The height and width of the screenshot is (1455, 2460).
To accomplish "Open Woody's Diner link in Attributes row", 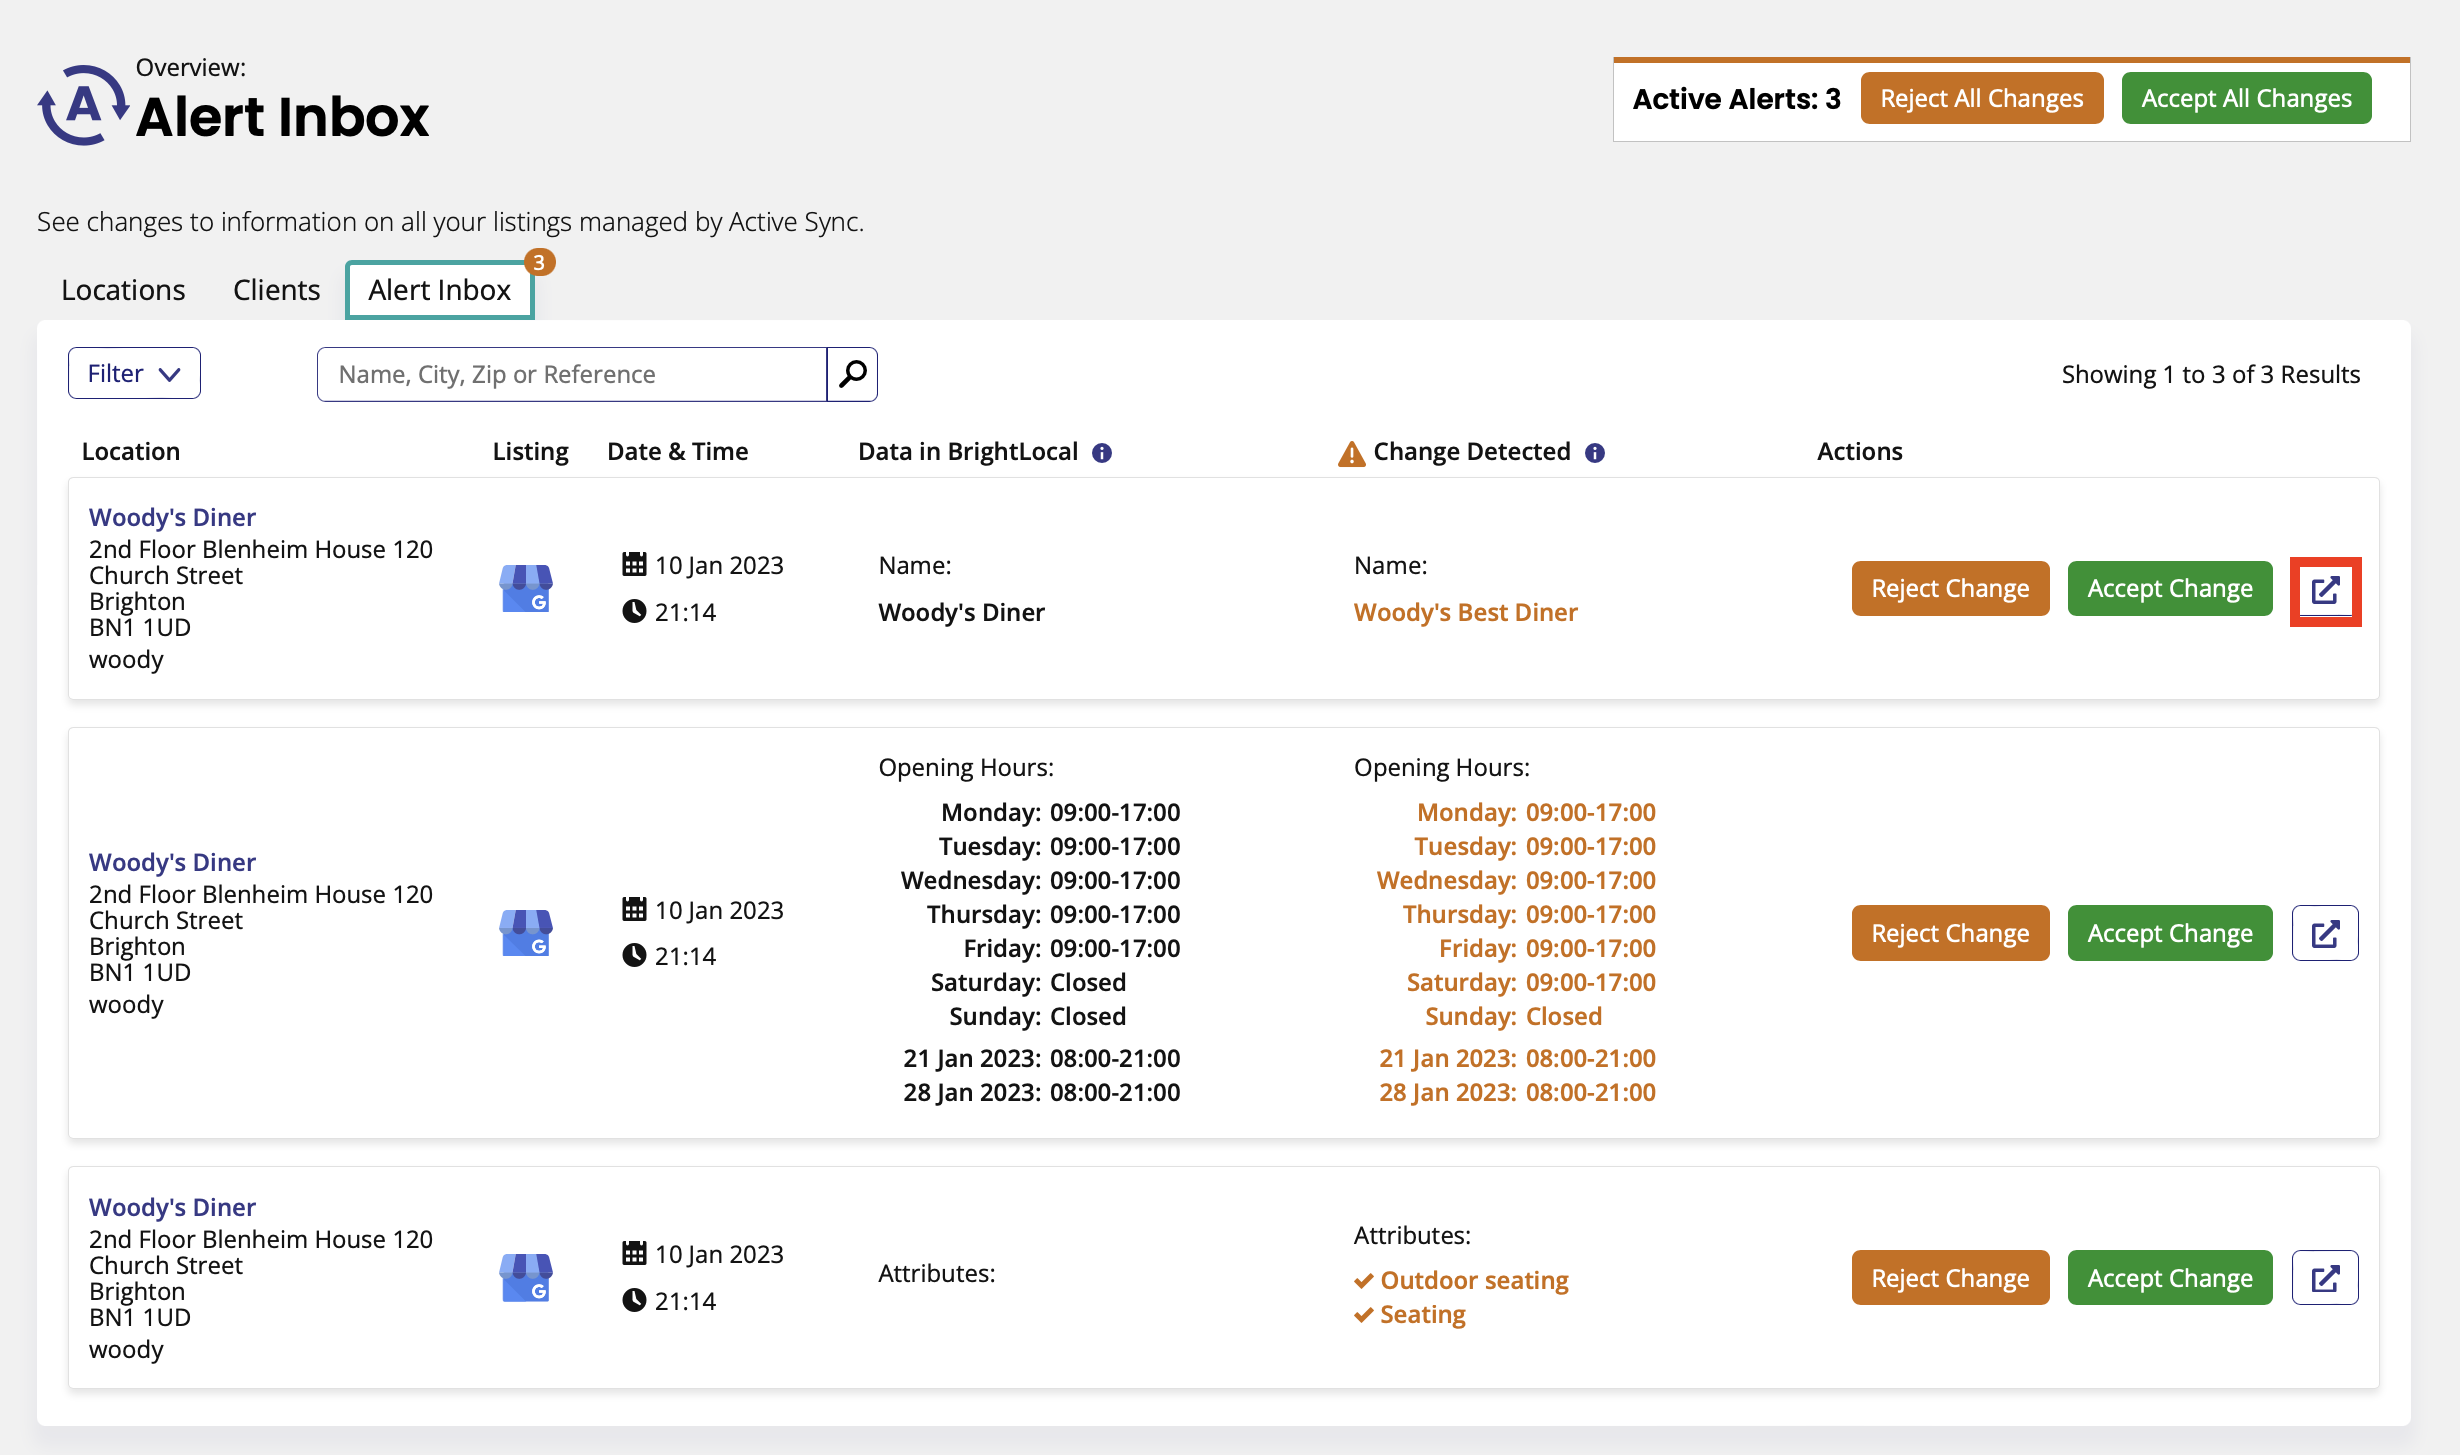I will click(x=172, y=1207).
